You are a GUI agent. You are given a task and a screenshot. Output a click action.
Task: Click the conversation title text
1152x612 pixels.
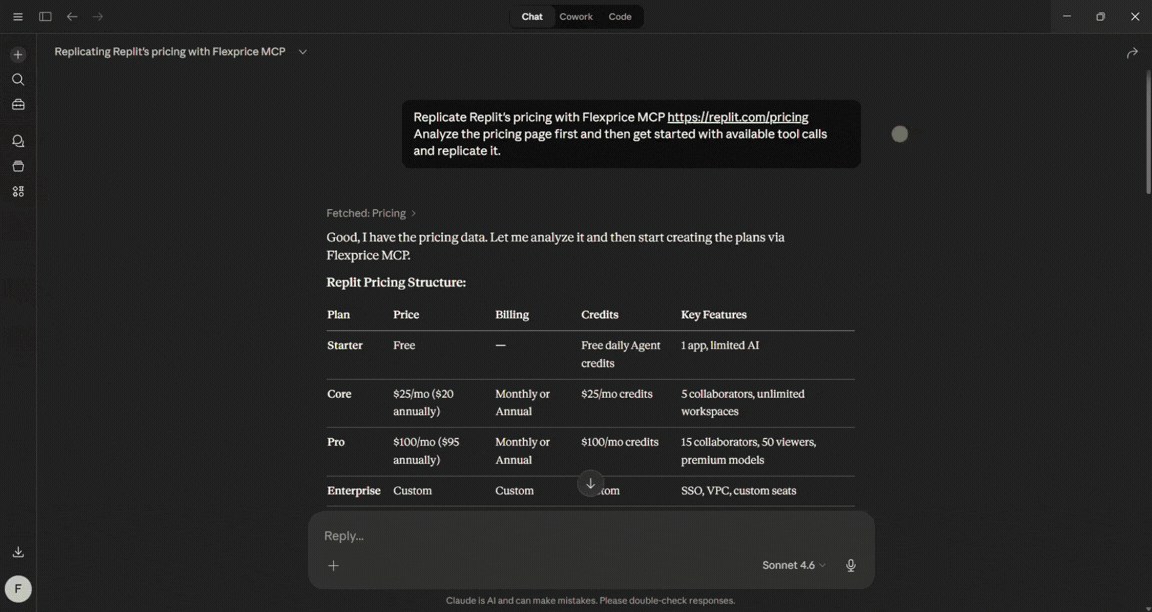[170, 51]
